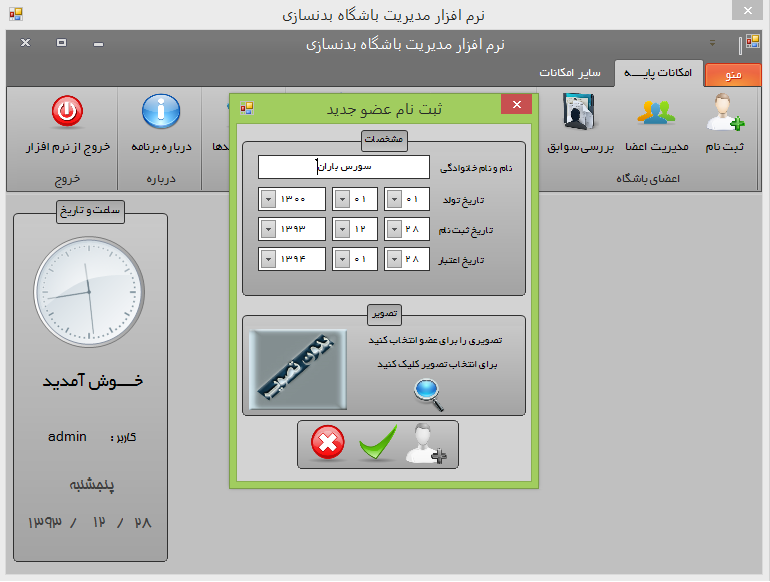Image resolution: width=770 pixels, height=582 pixels.
Task: Open the orange منو menu tab
Action: click(733, 75)
